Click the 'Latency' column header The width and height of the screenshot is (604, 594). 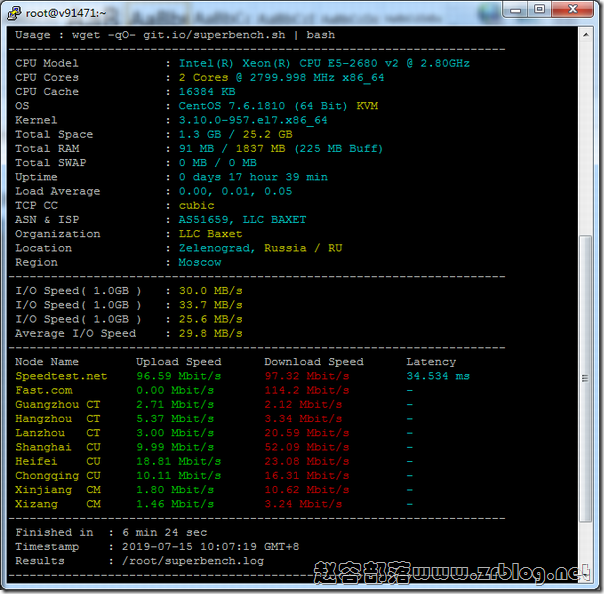(x=431, y=361)
